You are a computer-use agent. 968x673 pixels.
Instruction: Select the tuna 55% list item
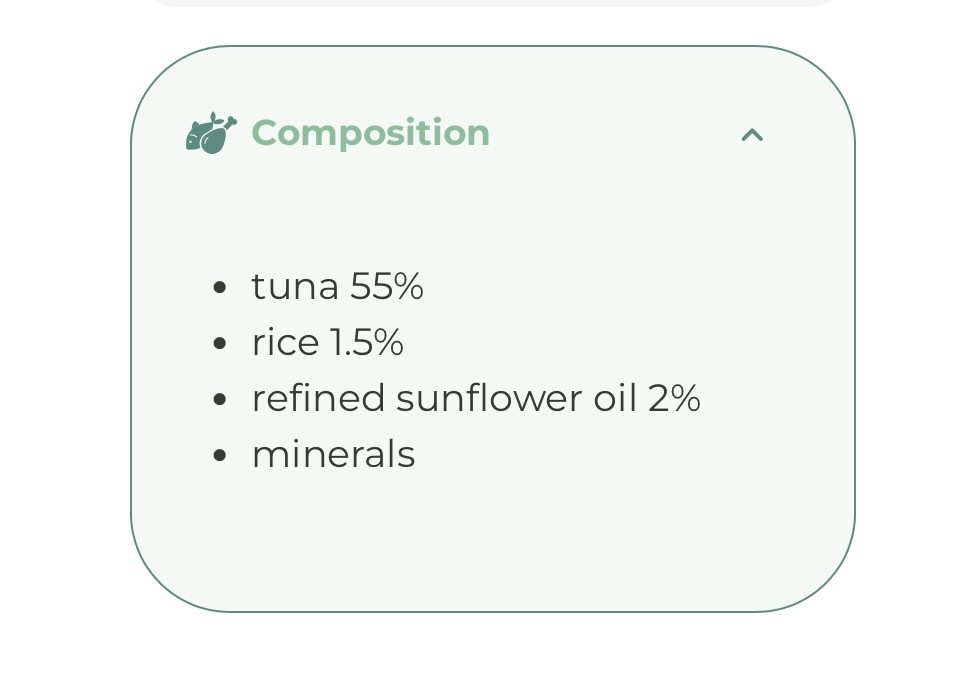337,287
